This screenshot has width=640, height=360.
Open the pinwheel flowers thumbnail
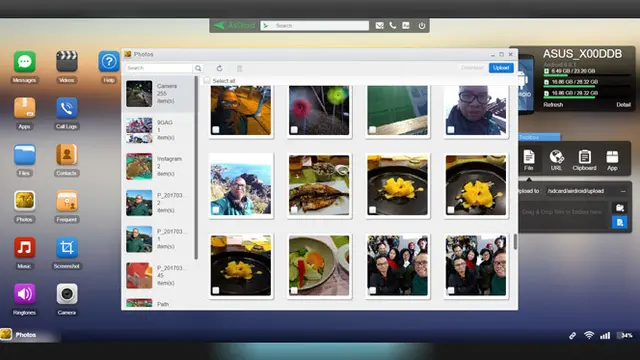point(319,110)
